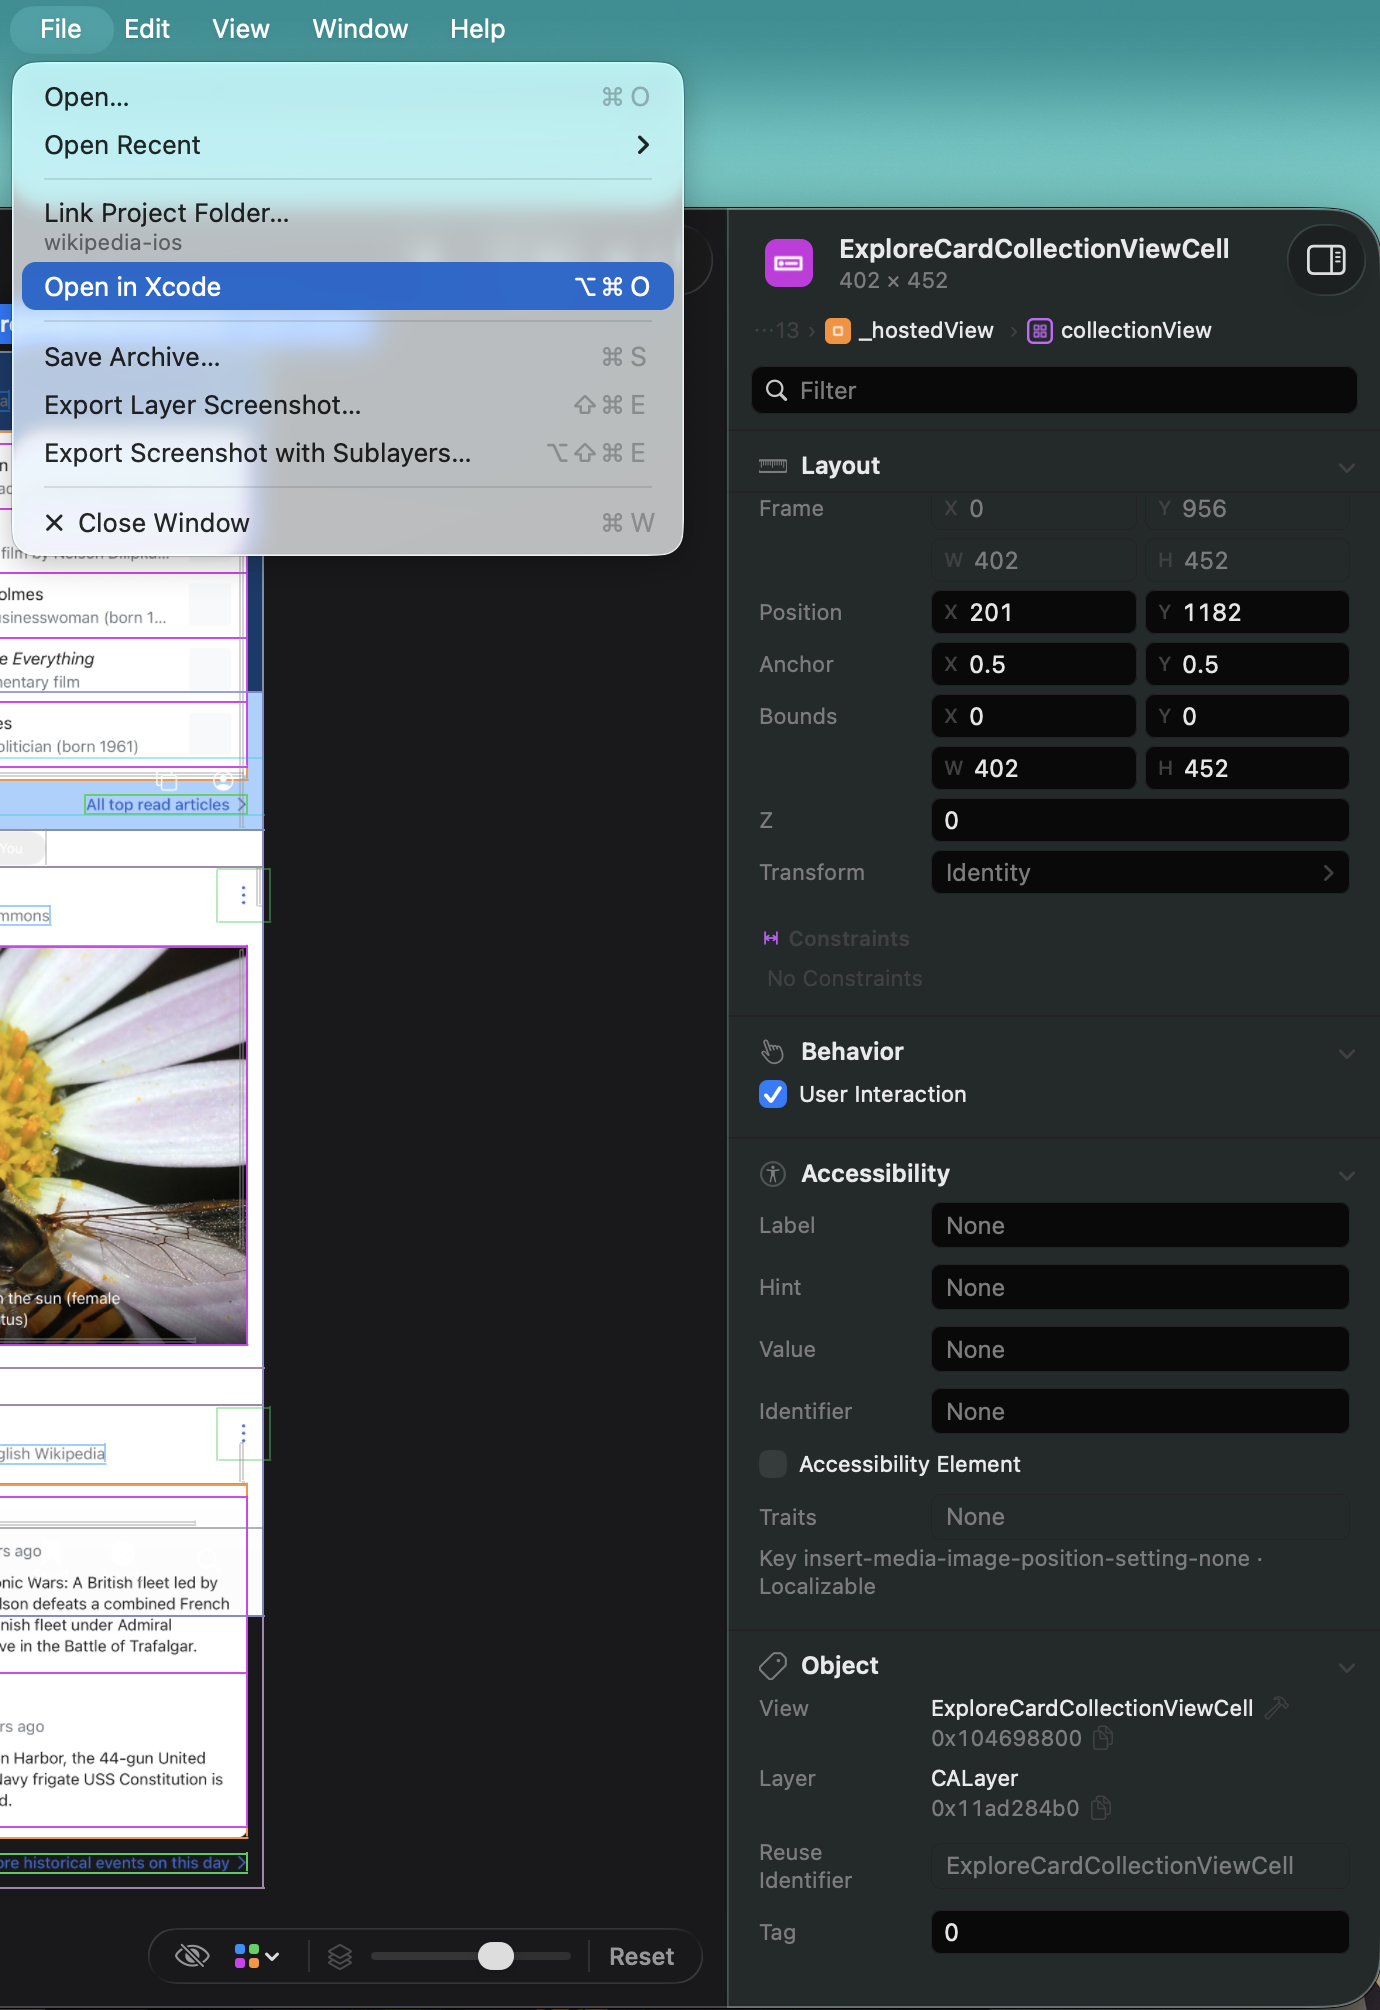Open the Open Recent submenu
This screenshot has width=1380, height=2010.
pos(348,145)
